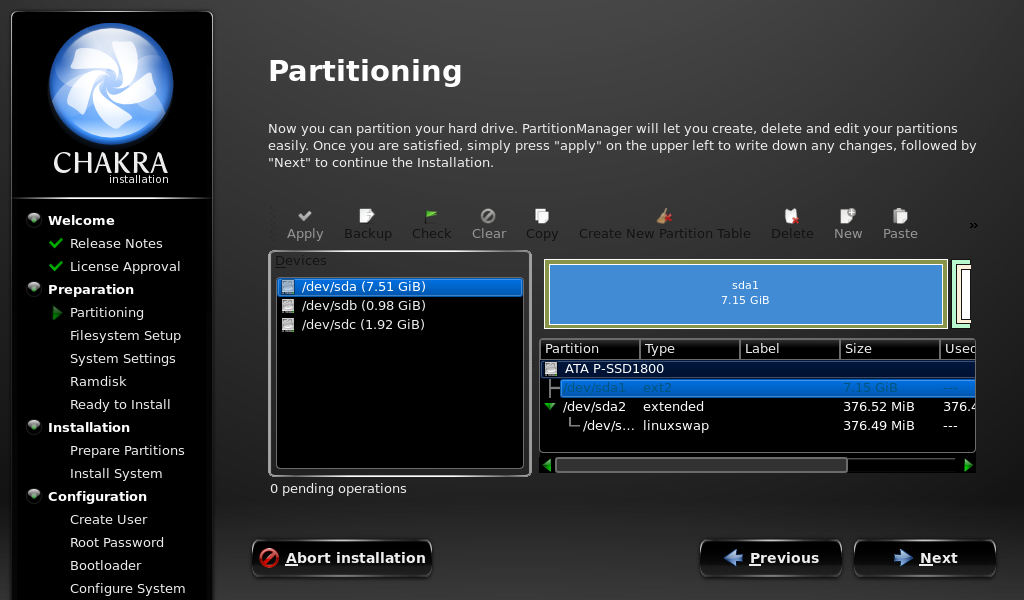The height and width of the screenshot is (600, 1024).
Task: Click the /dev/sdc disk icon
Action: tap(288, 324)
